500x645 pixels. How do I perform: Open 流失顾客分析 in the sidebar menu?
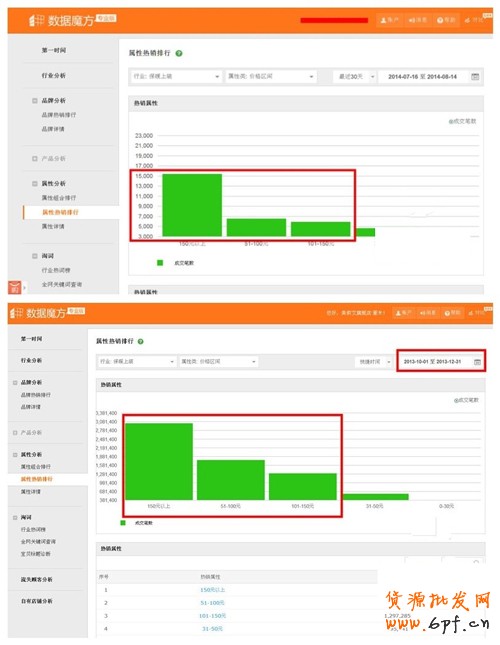[37, 579]
